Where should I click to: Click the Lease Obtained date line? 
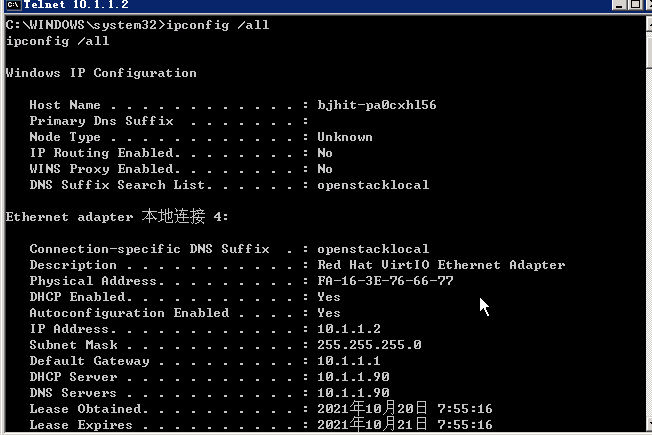[261, 409]
